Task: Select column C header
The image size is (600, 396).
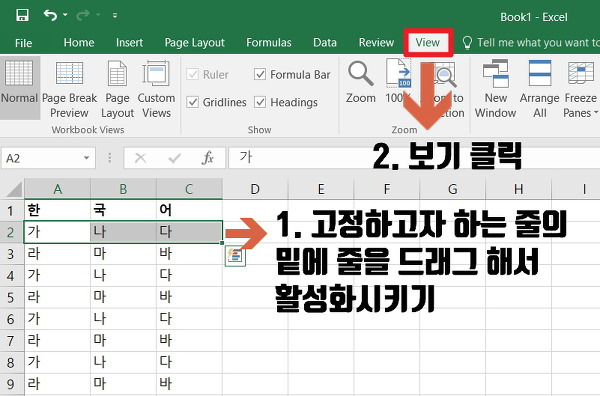Action: 189,189
